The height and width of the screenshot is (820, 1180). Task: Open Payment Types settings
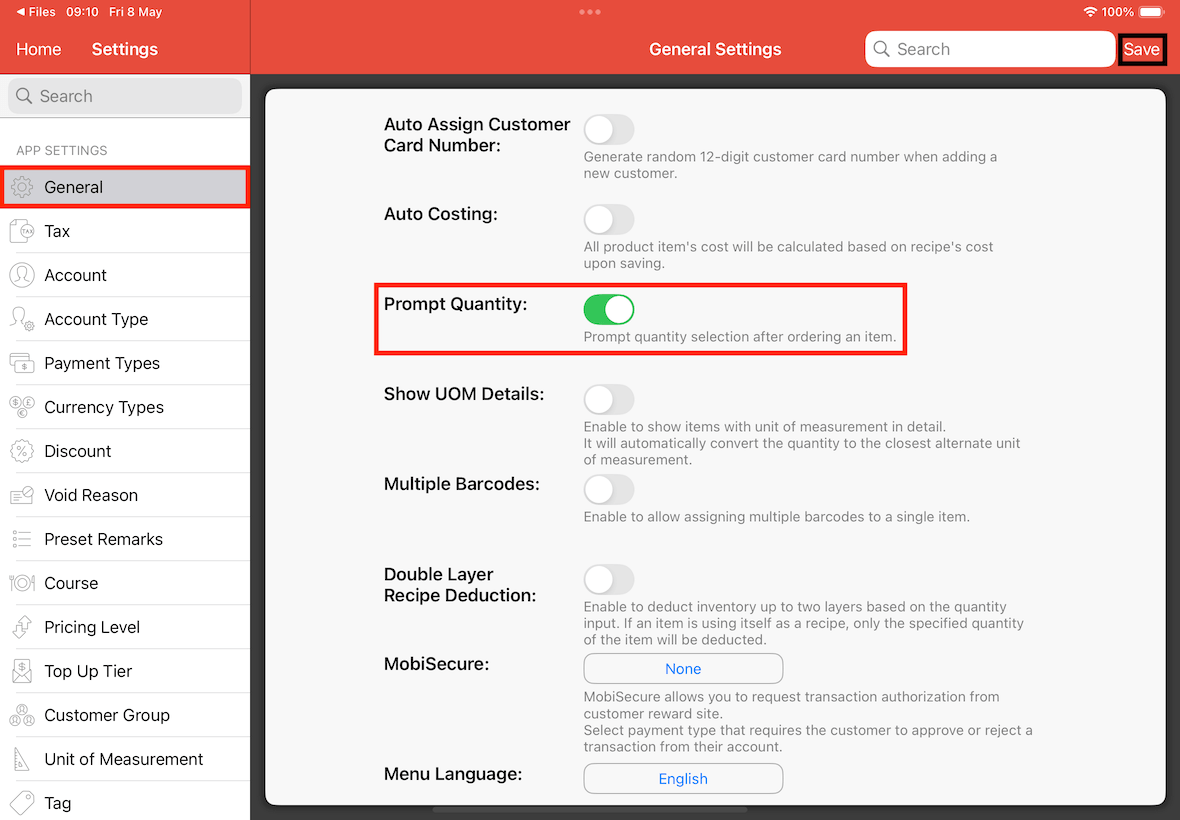[x=125, y=363]
